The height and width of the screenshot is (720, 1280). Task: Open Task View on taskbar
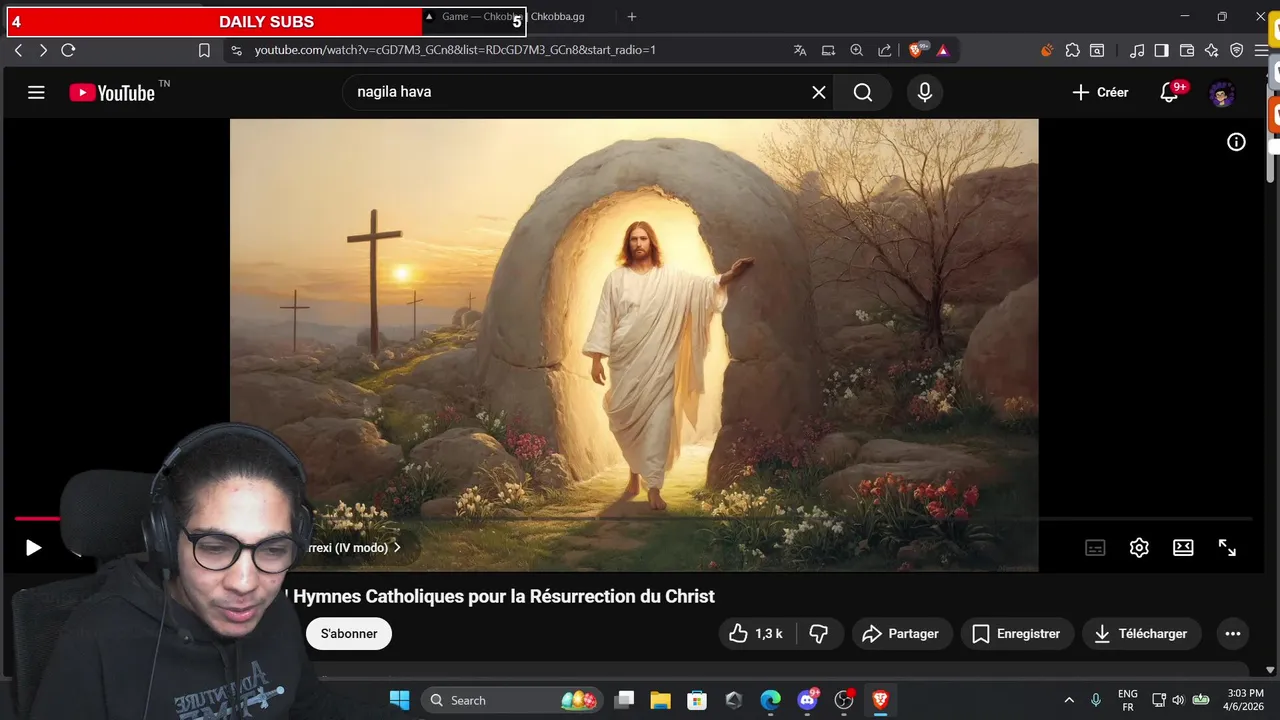click(x=625, y=700)
